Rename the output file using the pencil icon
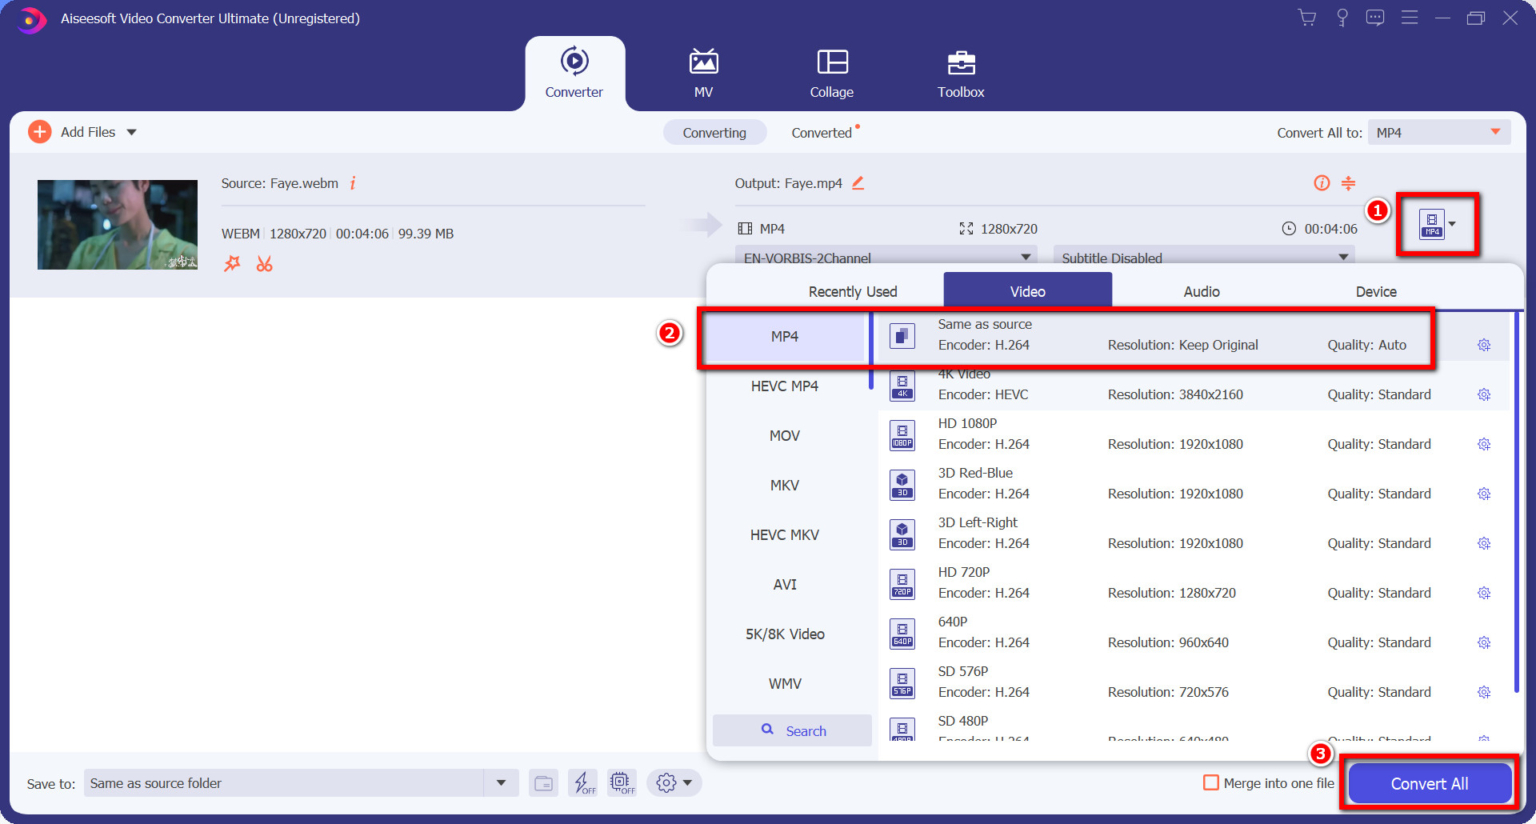Screen dimensions: 1536x824 [x=857, y=183]
